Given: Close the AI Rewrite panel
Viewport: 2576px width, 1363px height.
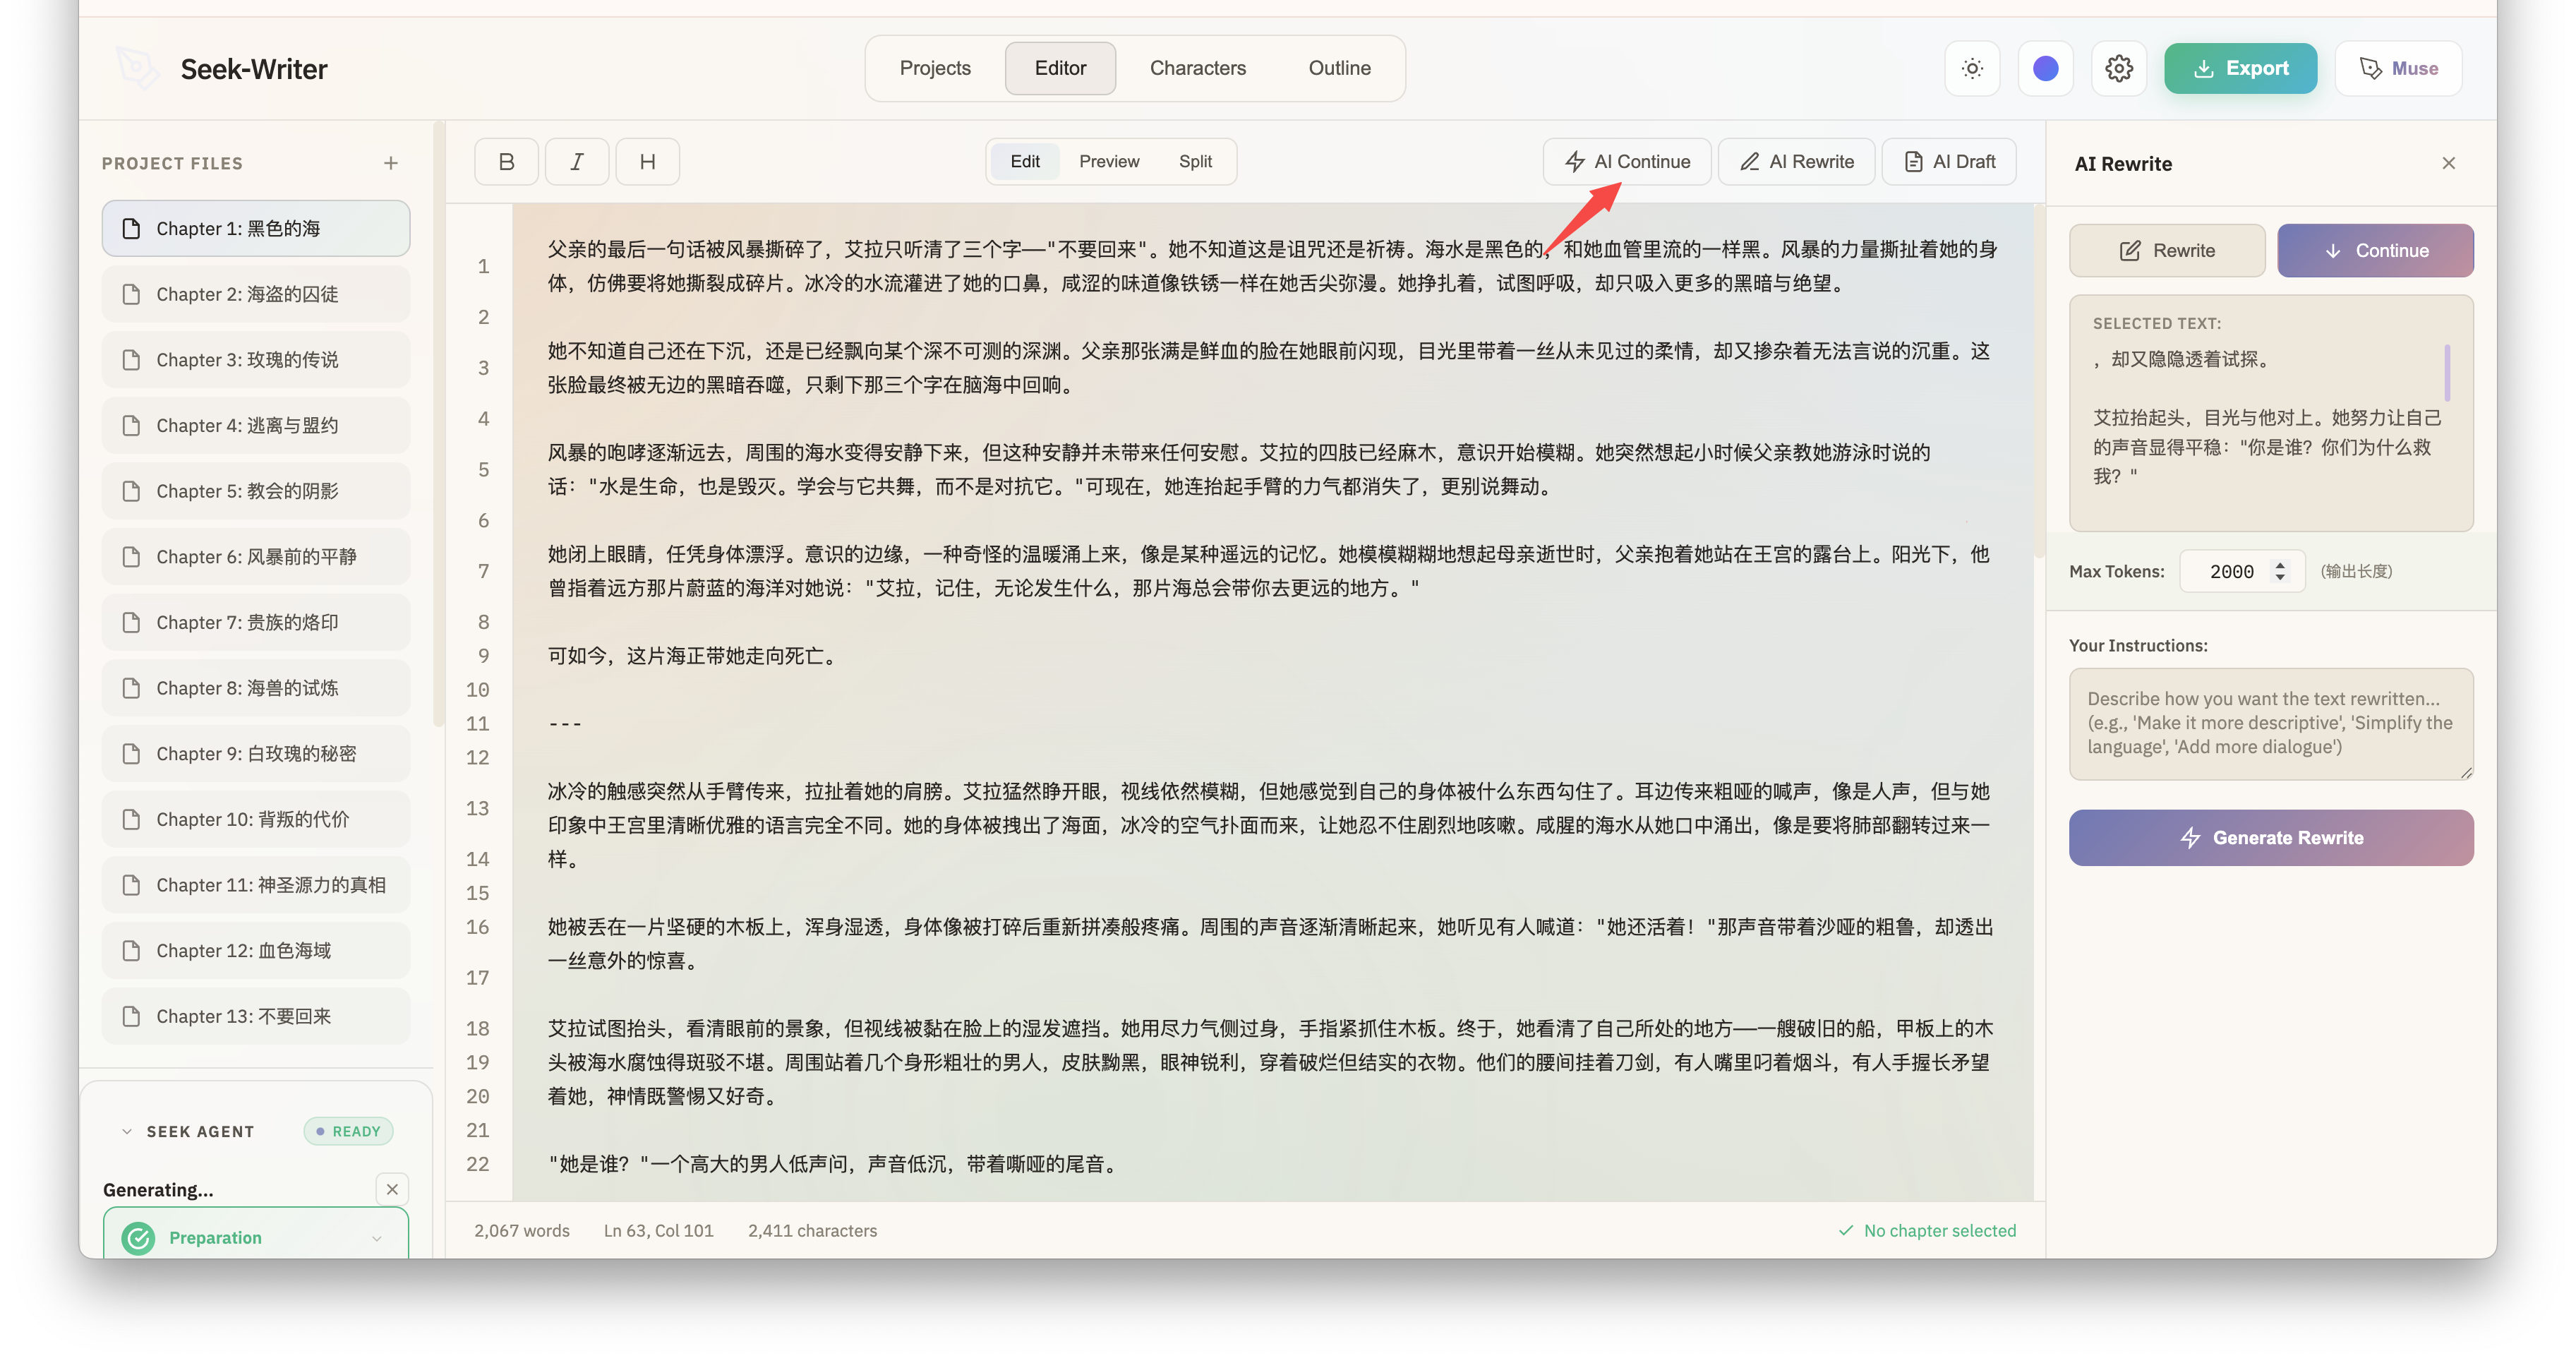Looking at the screenshot, I should pyautogui.click(x=2448, y=163).
